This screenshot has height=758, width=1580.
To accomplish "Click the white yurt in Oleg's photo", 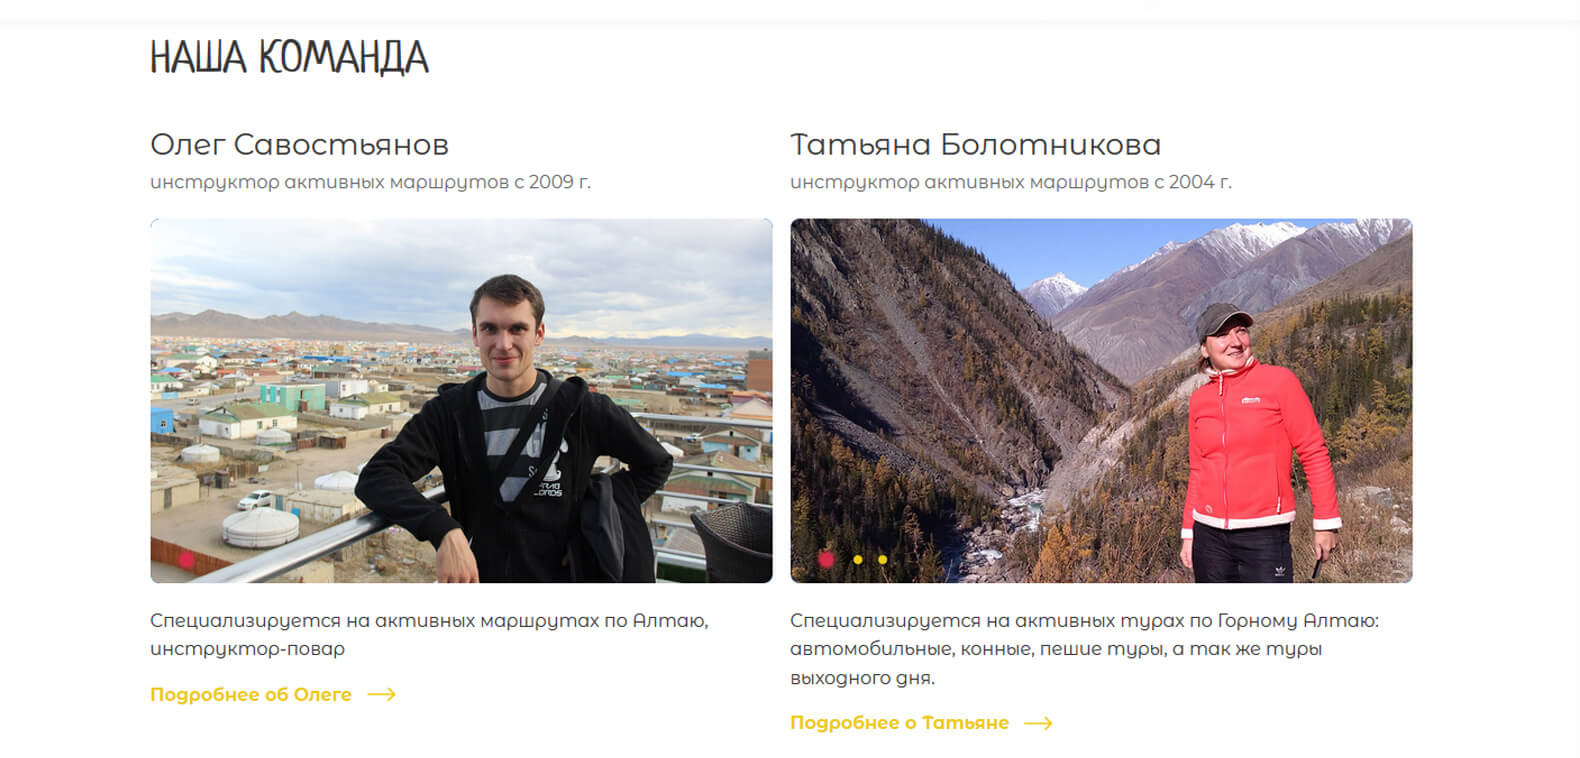I will pos(260,527).
